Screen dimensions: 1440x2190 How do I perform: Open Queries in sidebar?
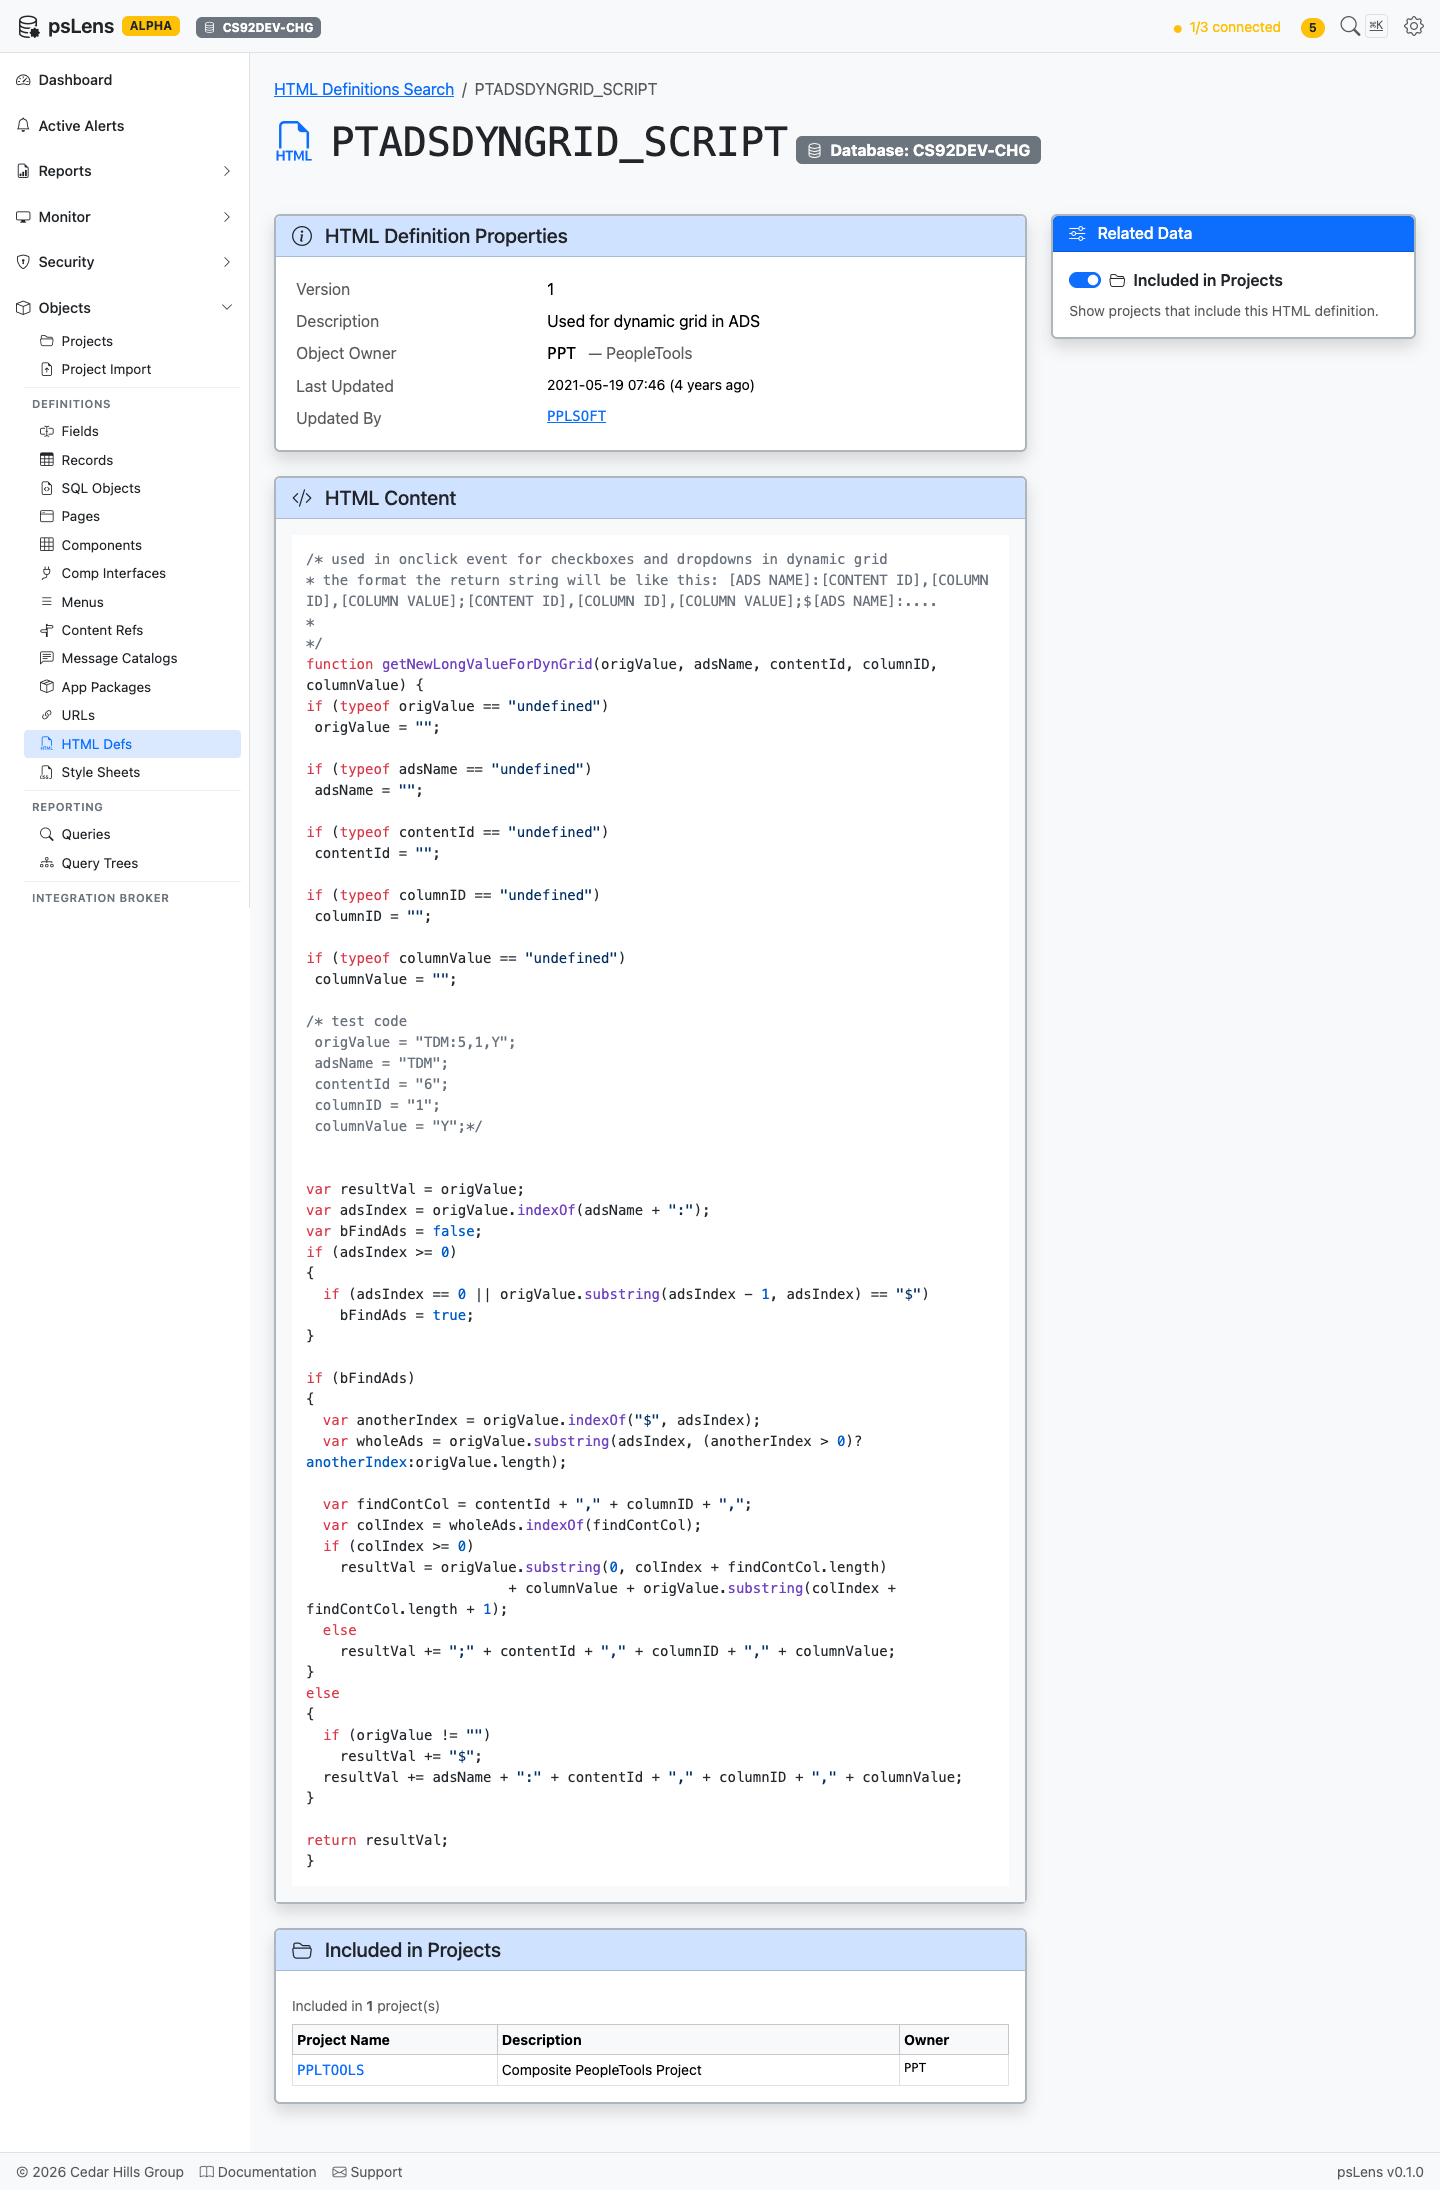(132, 834)
